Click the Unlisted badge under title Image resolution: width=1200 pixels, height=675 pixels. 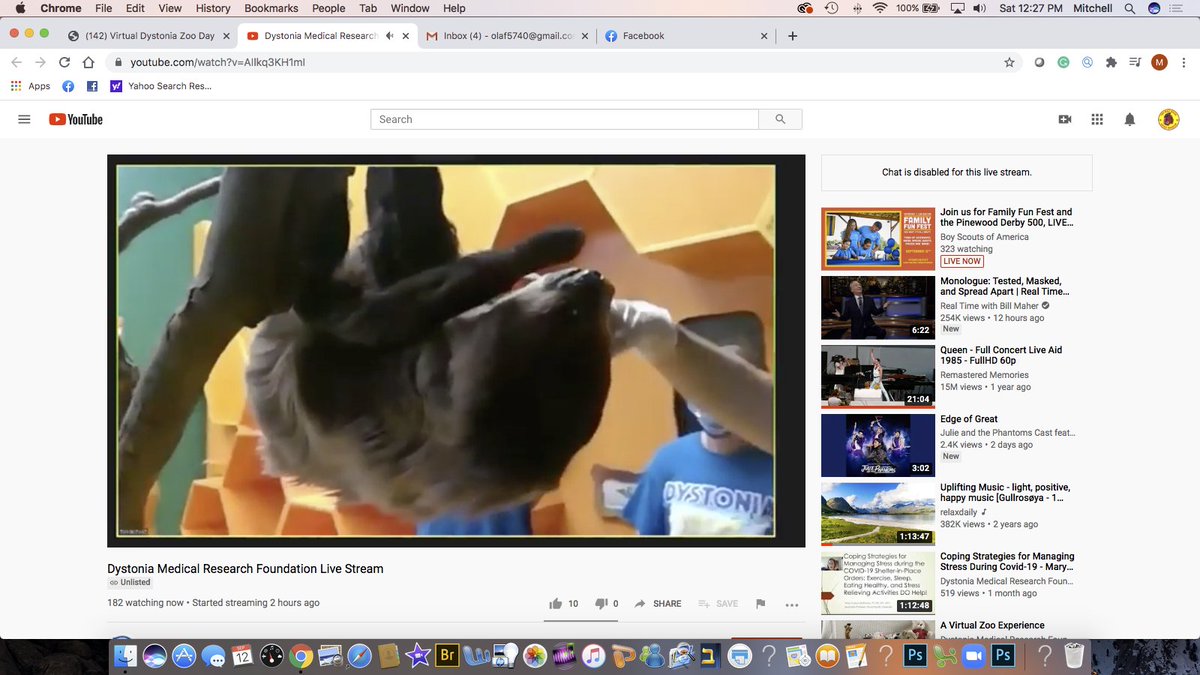point(130,582)
